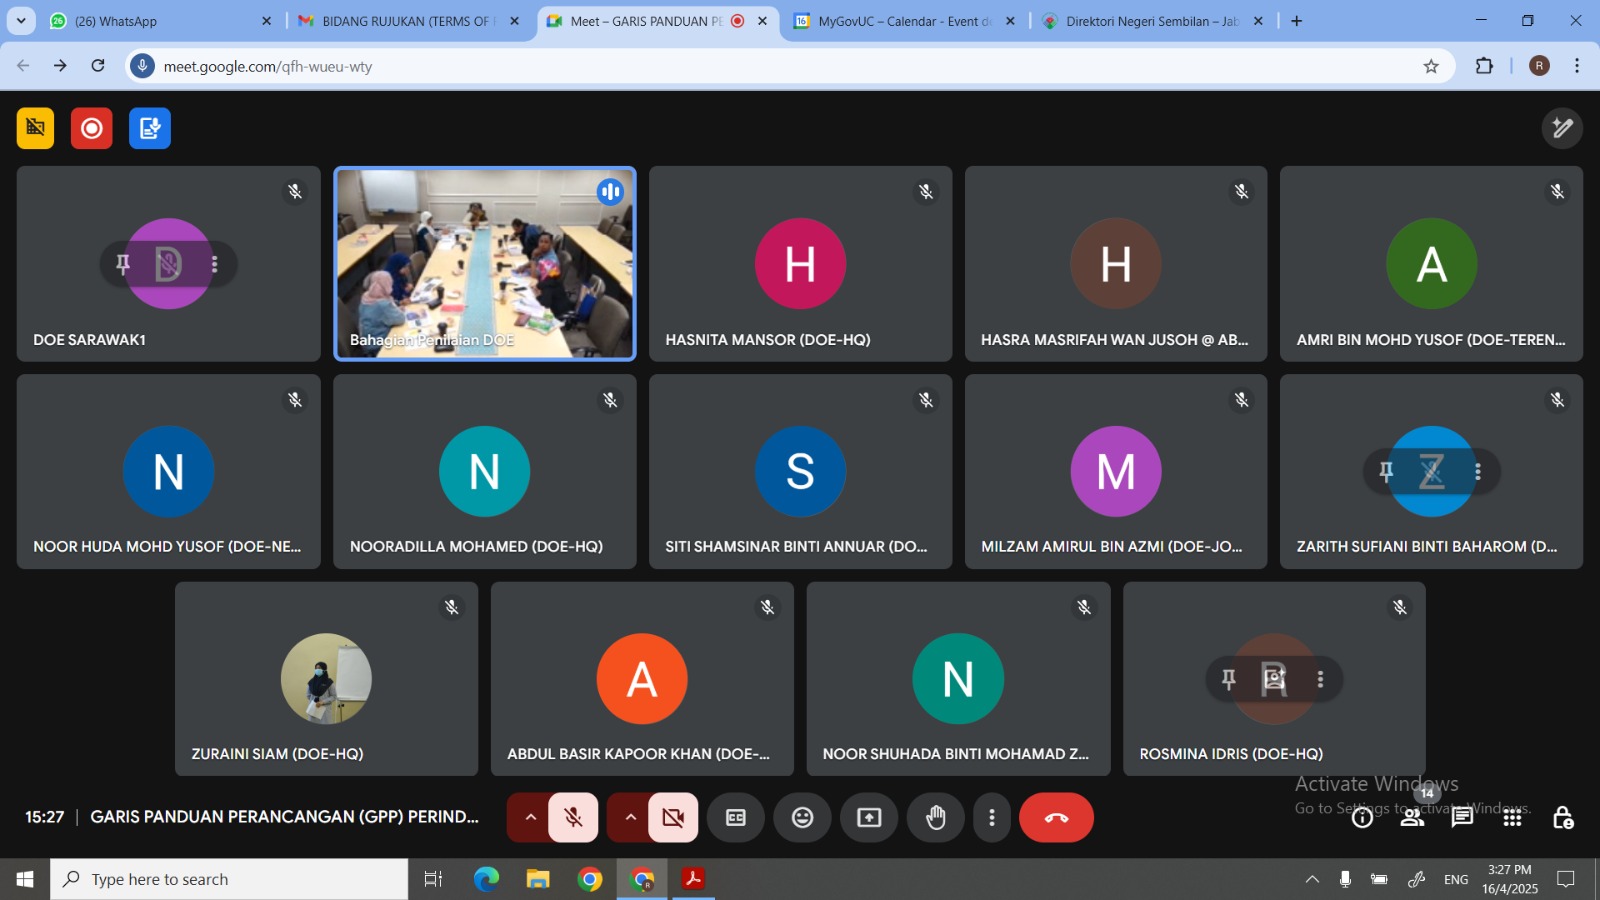Open Windows Start menu
Screen dimensions: 1600x900
(25, 879)
